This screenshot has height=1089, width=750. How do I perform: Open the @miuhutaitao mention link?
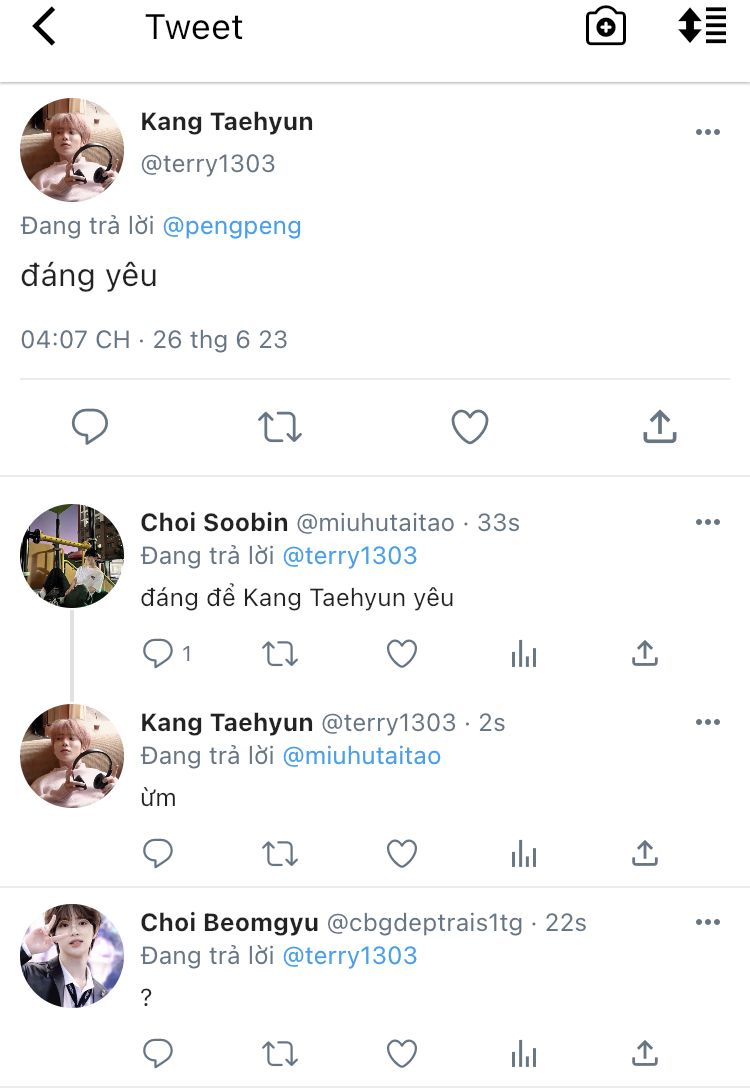click(x=361, y=756)
